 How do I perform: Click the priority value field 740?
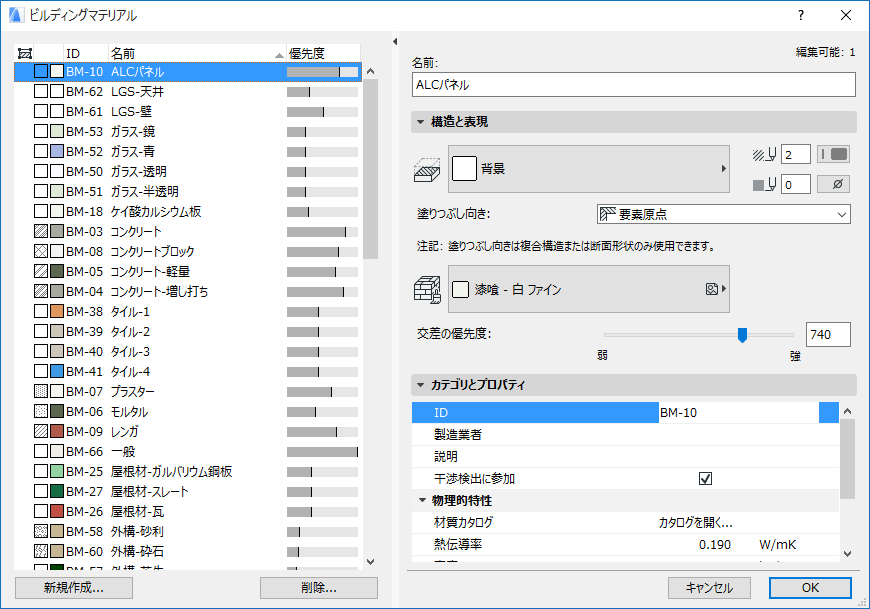click(x=828, y=334)
